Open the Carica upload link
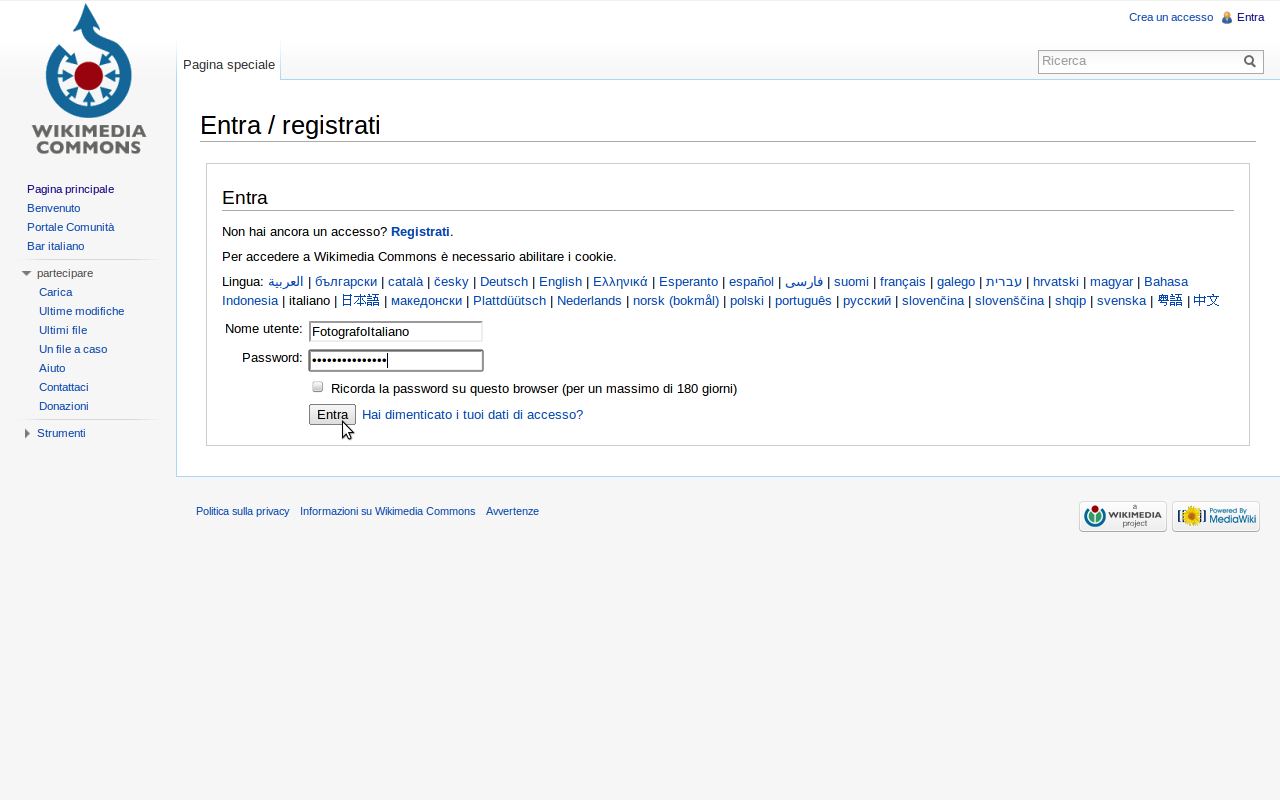Screen dimensions: 1280x800 (55, 292)
